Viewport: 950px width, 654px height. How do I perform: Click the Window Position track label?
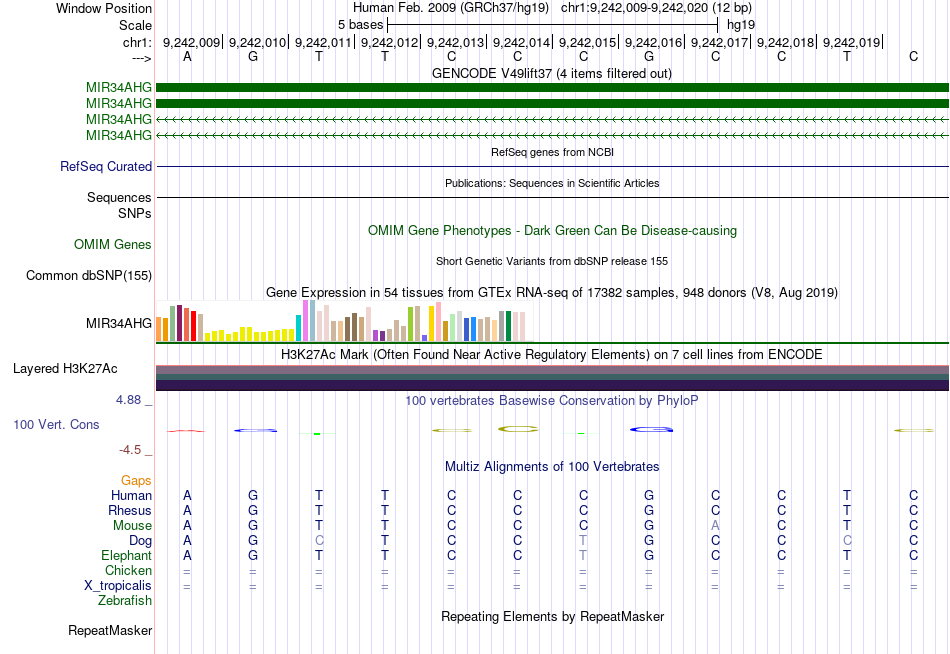click(104, 8)
